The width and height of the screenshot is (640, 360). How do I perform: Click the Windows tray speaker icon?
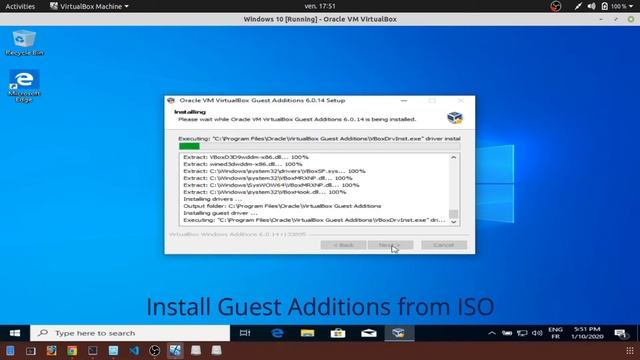(x=537, y=333)
